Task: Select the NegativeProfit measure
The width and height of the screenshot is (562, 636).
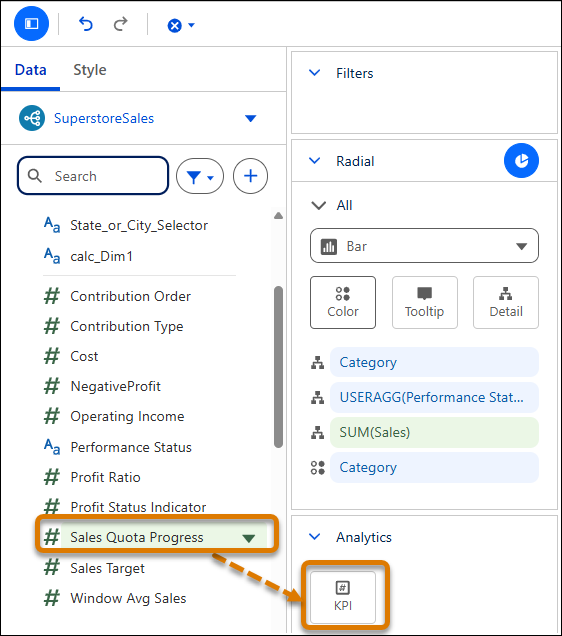Action: (116, 386)
